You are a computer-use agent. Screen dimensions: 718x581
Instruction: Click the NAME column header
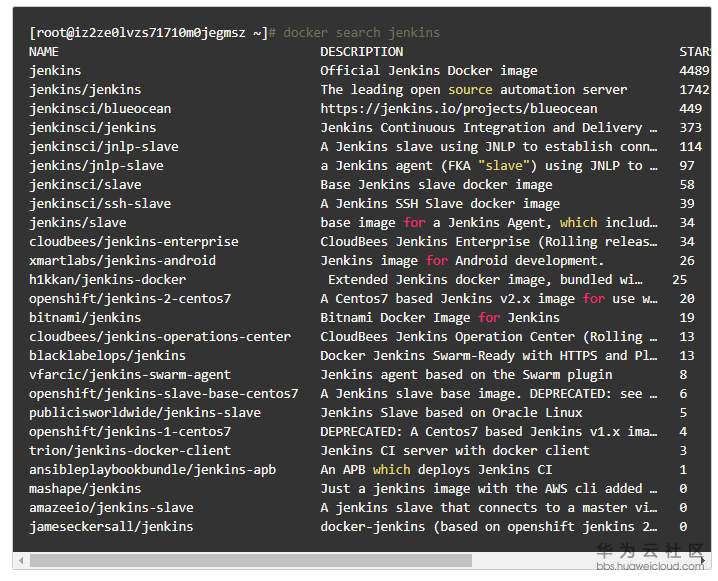44,51
